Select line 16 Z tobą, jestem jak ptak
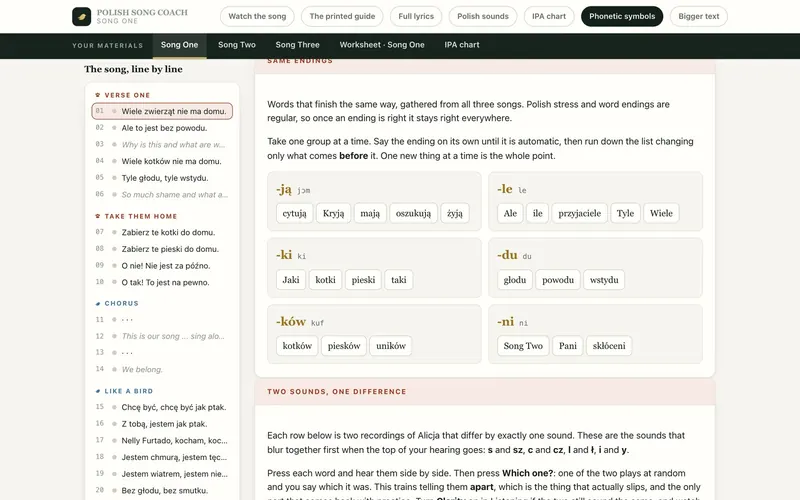This screenshot has height=500, width=800. pos(162,424)
